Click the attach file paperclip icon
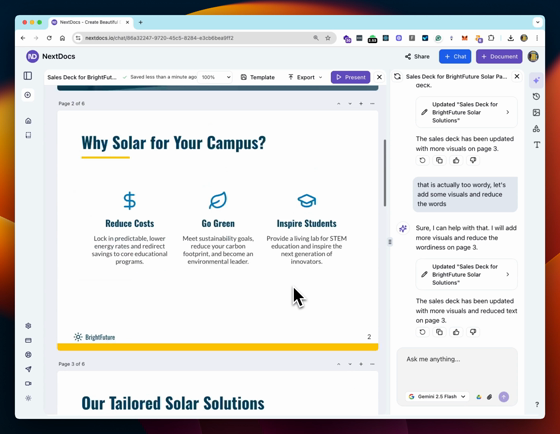This screenshot has height=434, width=560. coord(489,397)
